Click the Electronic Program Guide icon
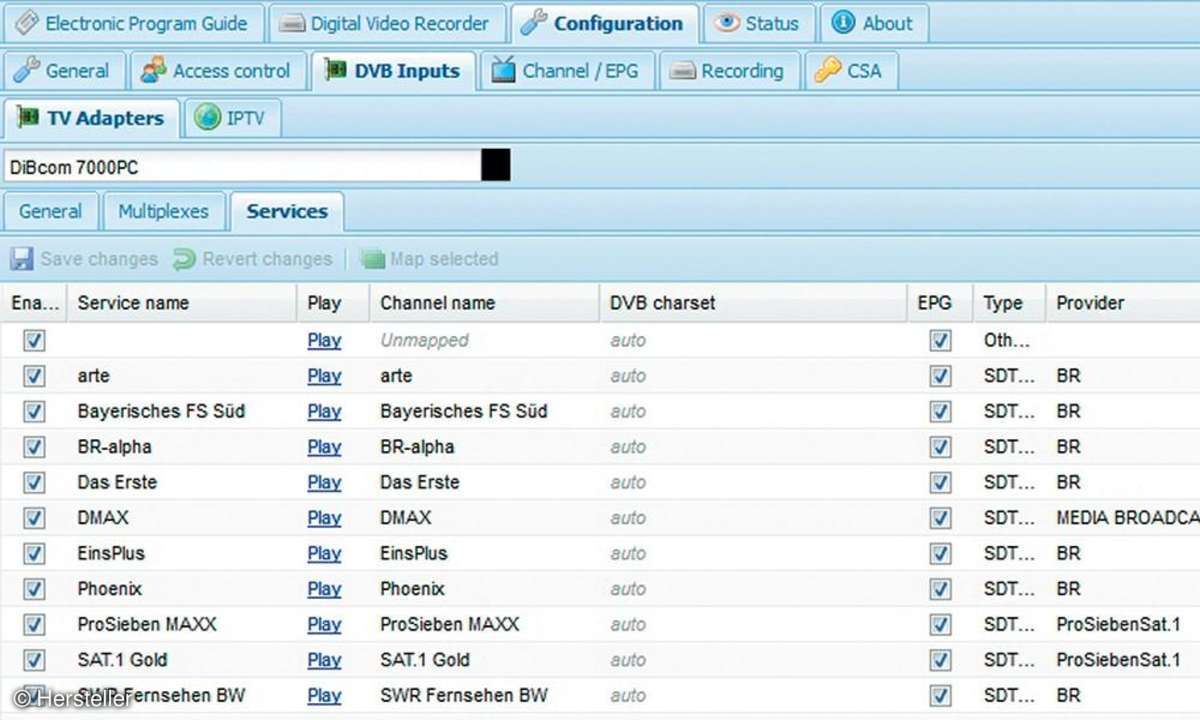 tap(27, 23)
